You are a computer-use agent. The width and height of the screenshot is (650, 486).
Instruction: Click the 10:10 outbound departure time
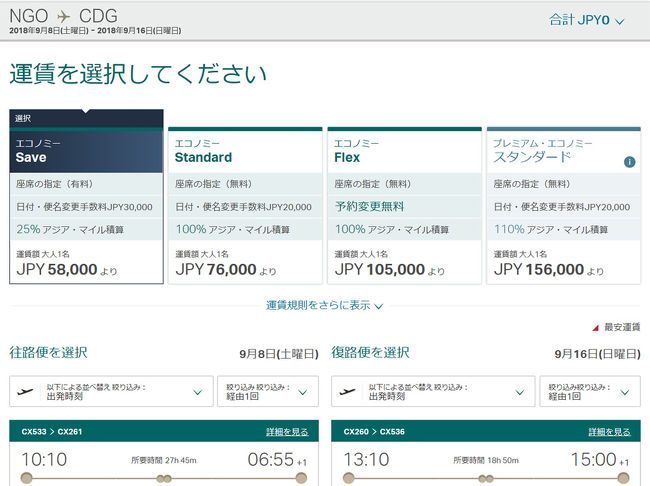tap(44, 459)
